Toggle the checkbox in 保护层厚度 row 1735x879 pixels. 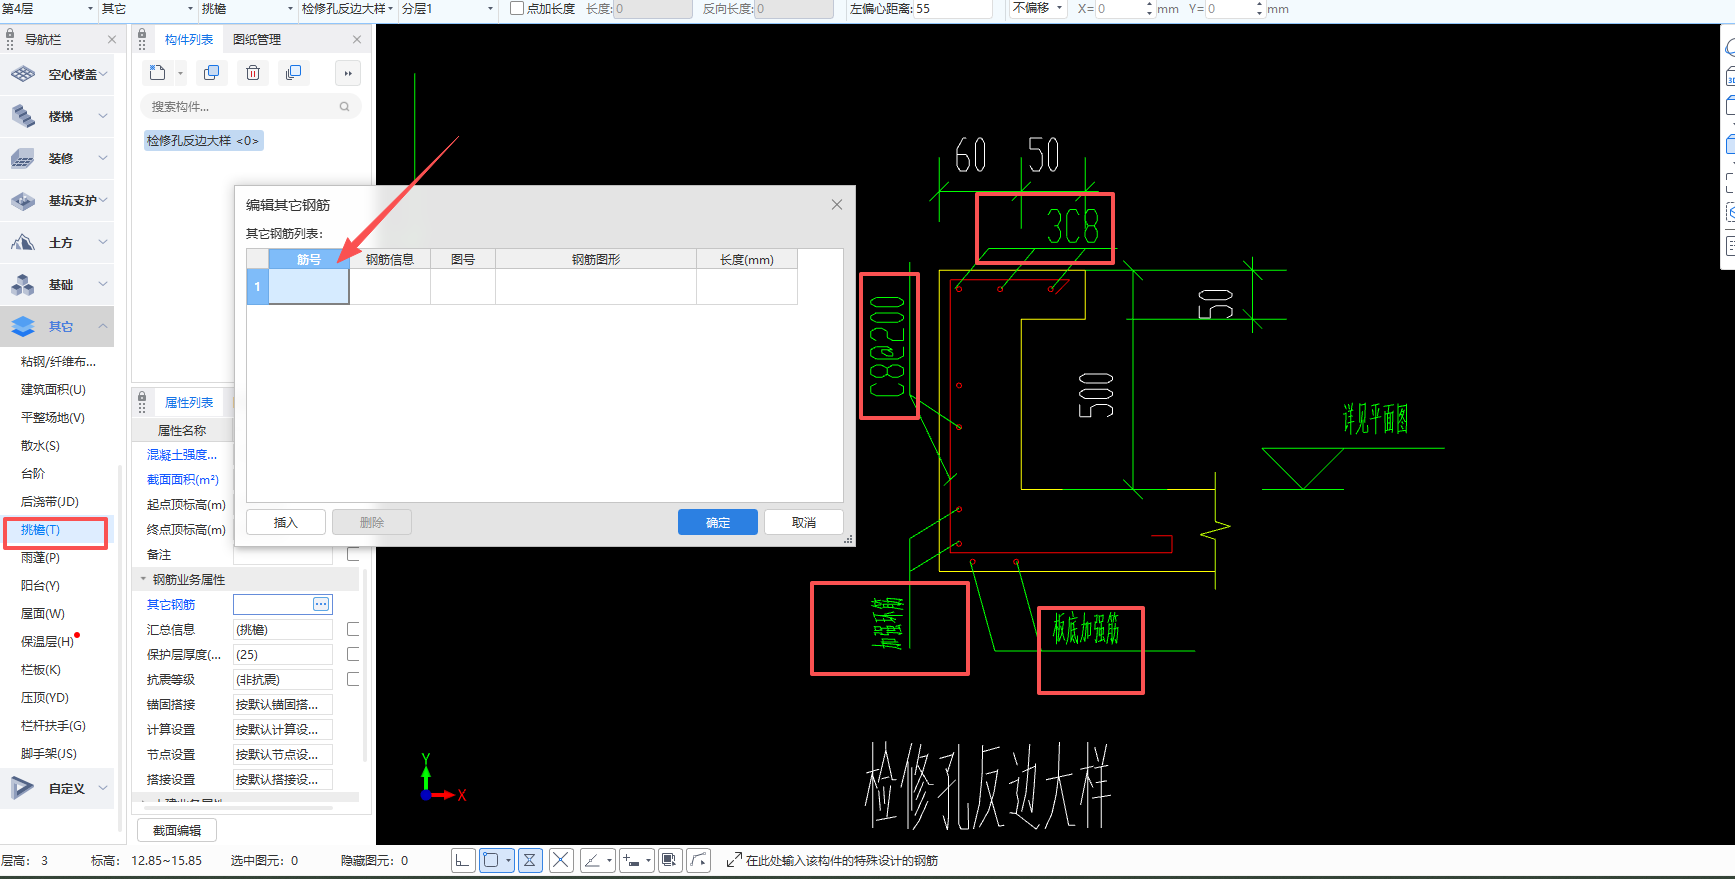353,654
